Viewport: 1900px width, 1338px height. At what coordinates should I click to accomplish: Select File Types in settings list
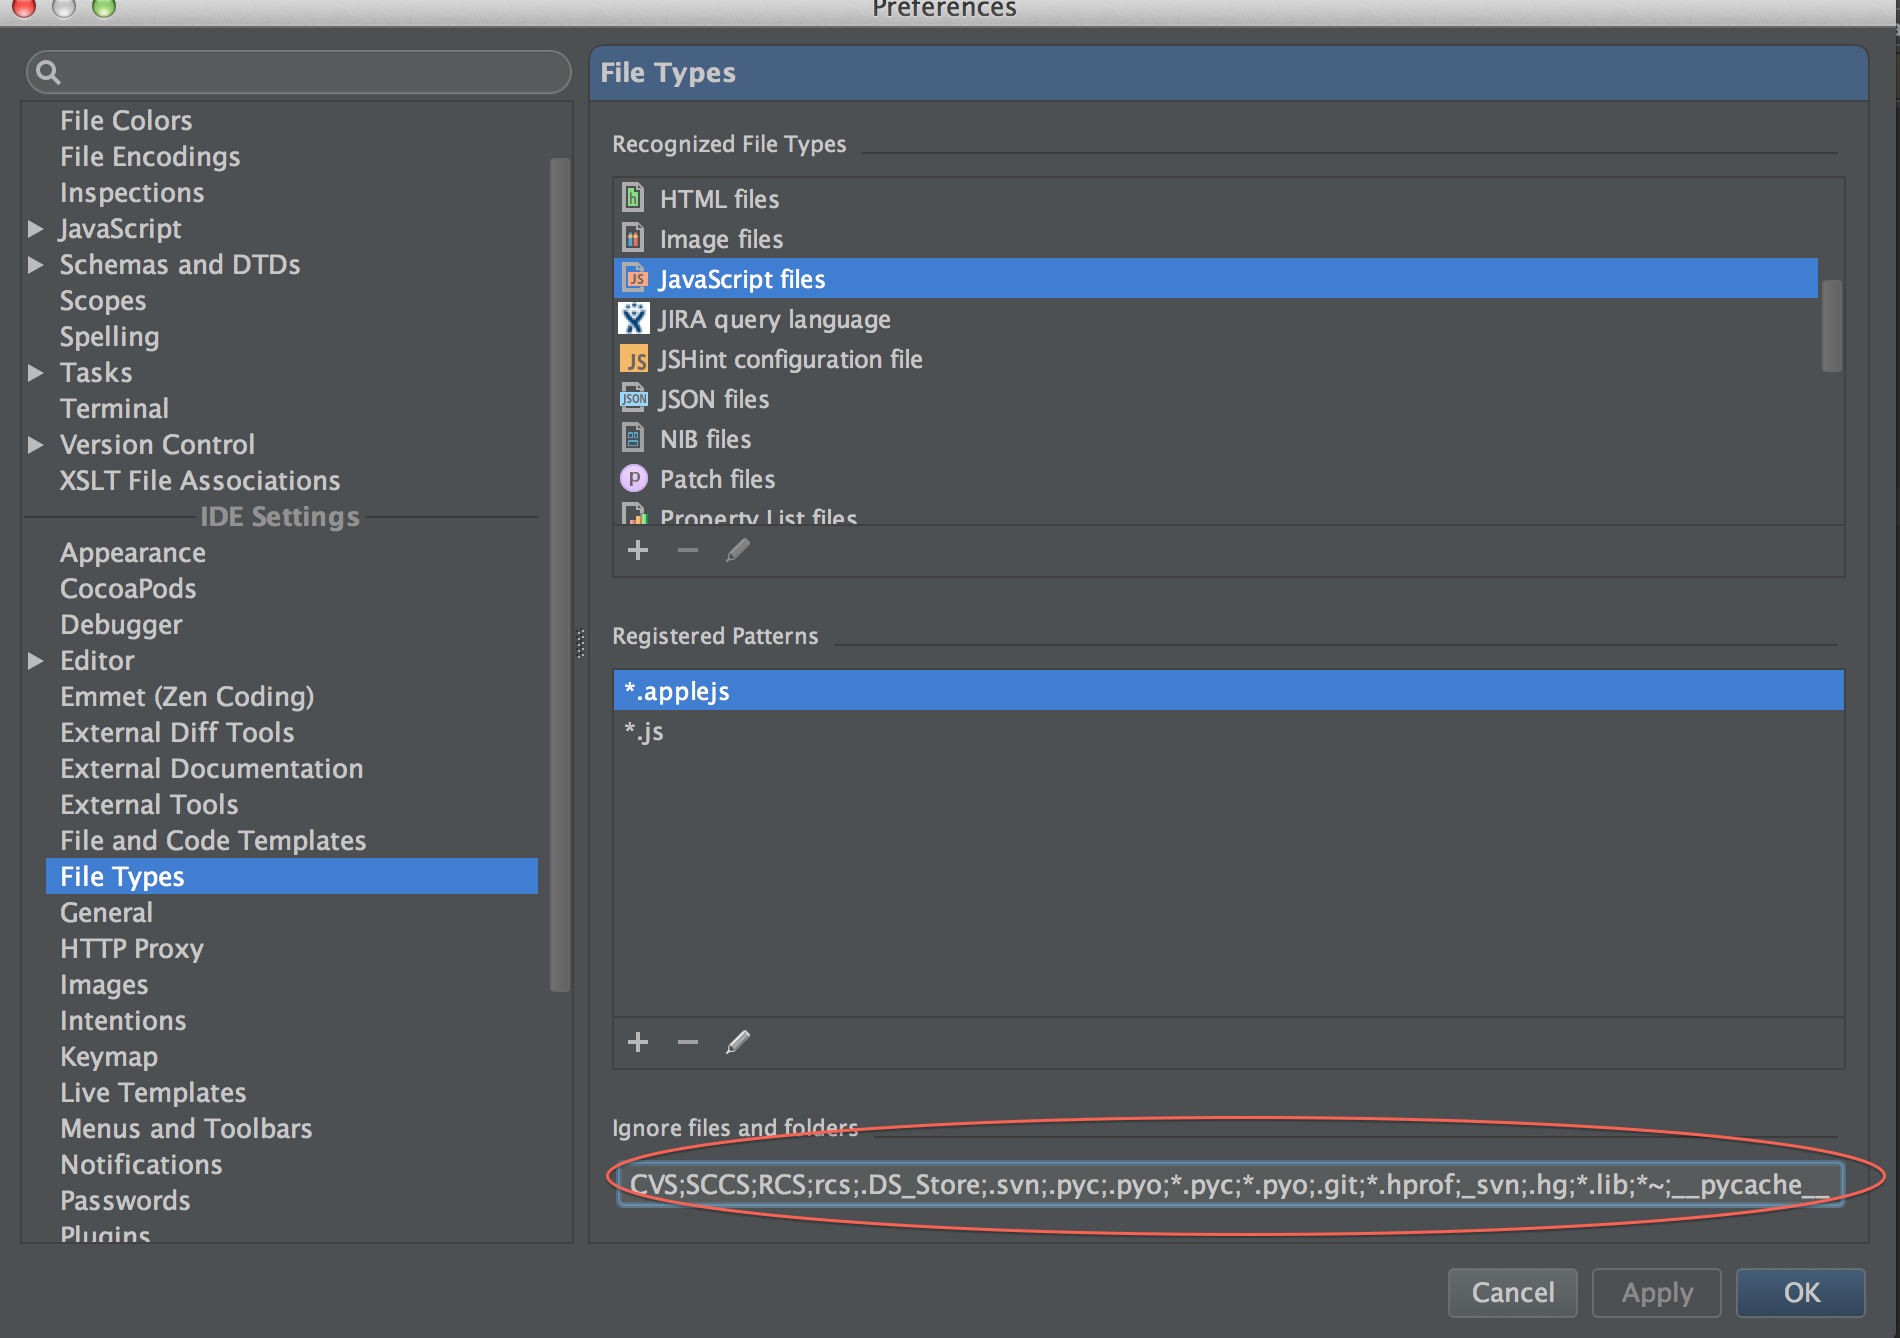click(292, 877)
